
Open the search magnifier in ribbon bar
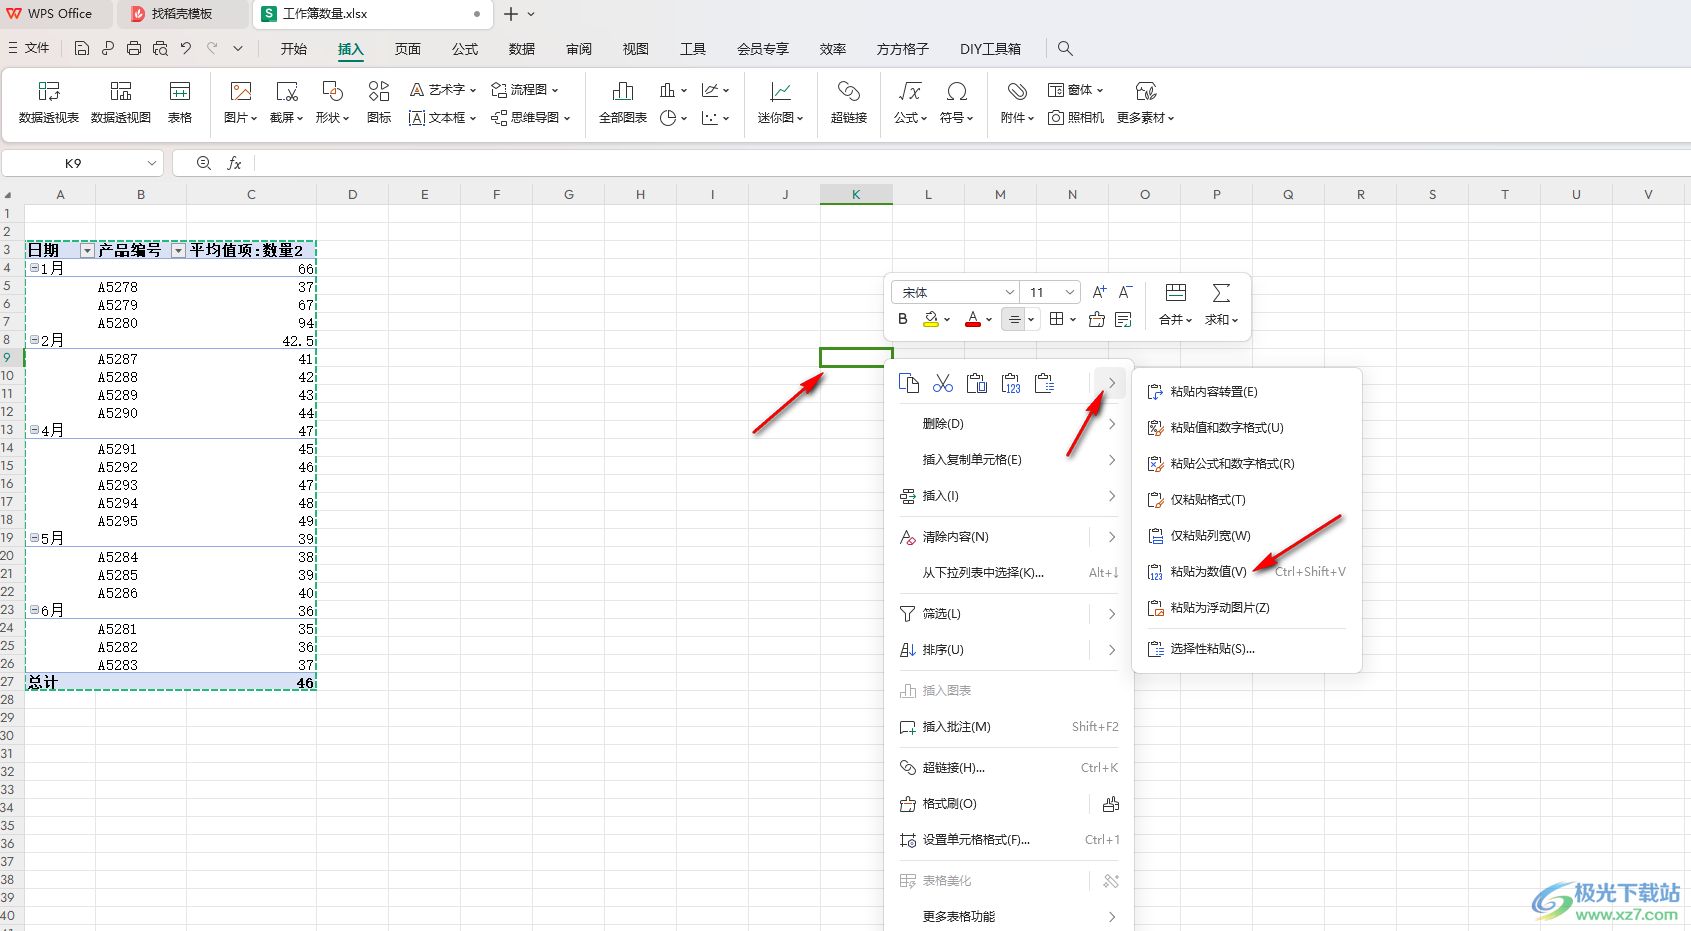click(1065, 48)
